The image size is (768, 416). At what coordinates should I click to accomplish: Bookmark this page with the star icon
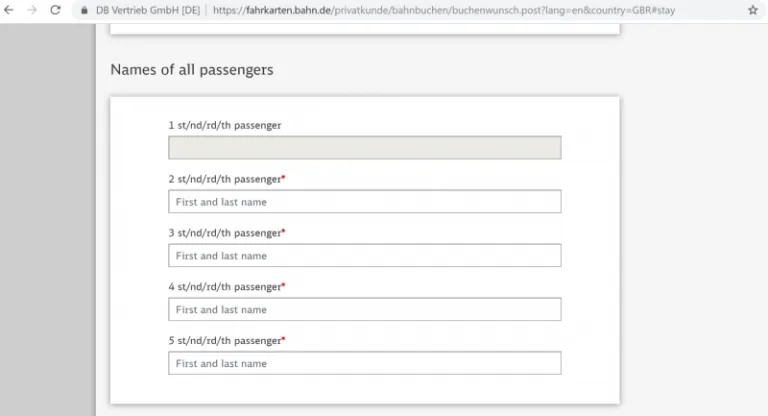tap(752, 10)
